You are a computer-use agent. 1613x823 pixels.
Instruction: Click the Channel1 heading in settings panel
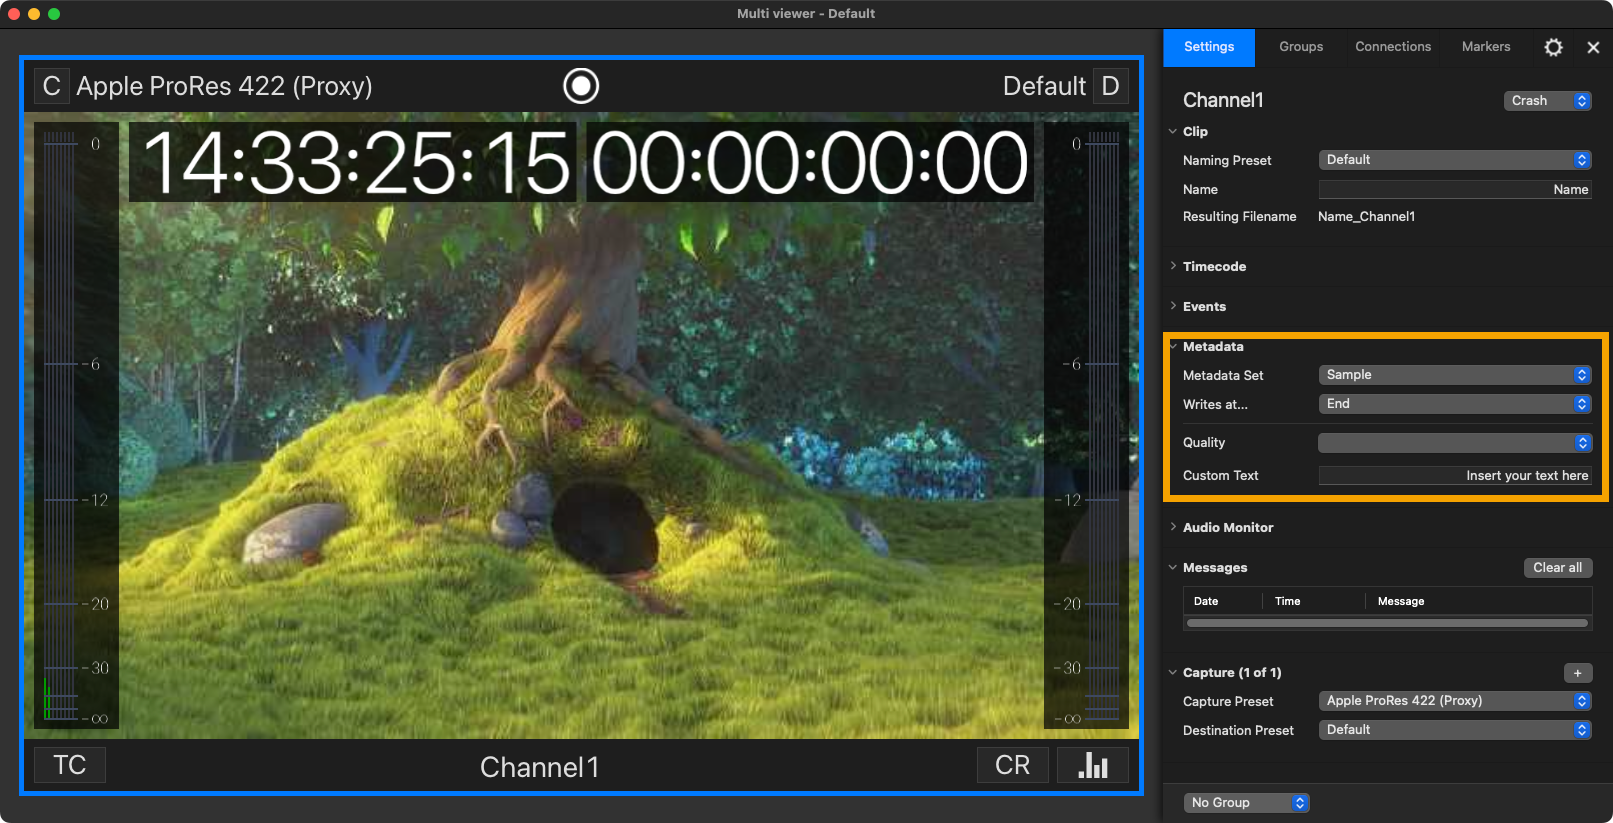(1223, 100)
